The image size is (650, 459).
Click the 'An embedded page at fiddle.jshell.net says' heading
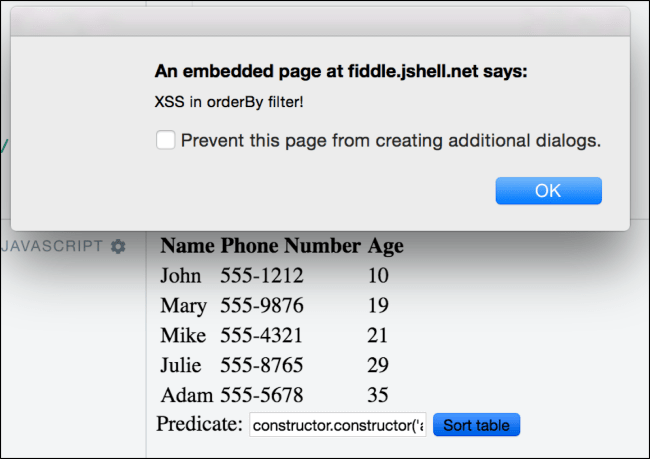point(341,71)
